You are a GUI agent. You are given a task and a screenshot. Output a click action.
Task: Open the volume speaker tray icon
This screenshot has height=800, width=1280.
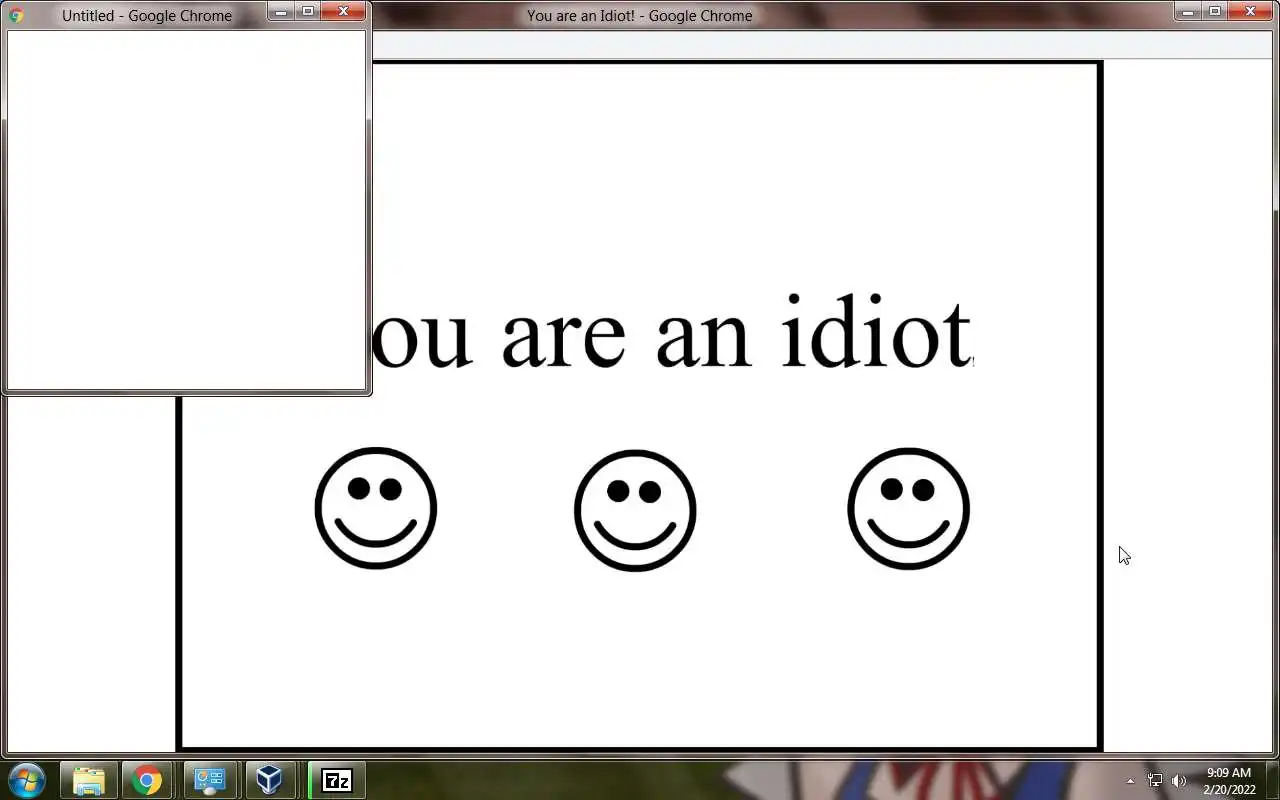1179,781
